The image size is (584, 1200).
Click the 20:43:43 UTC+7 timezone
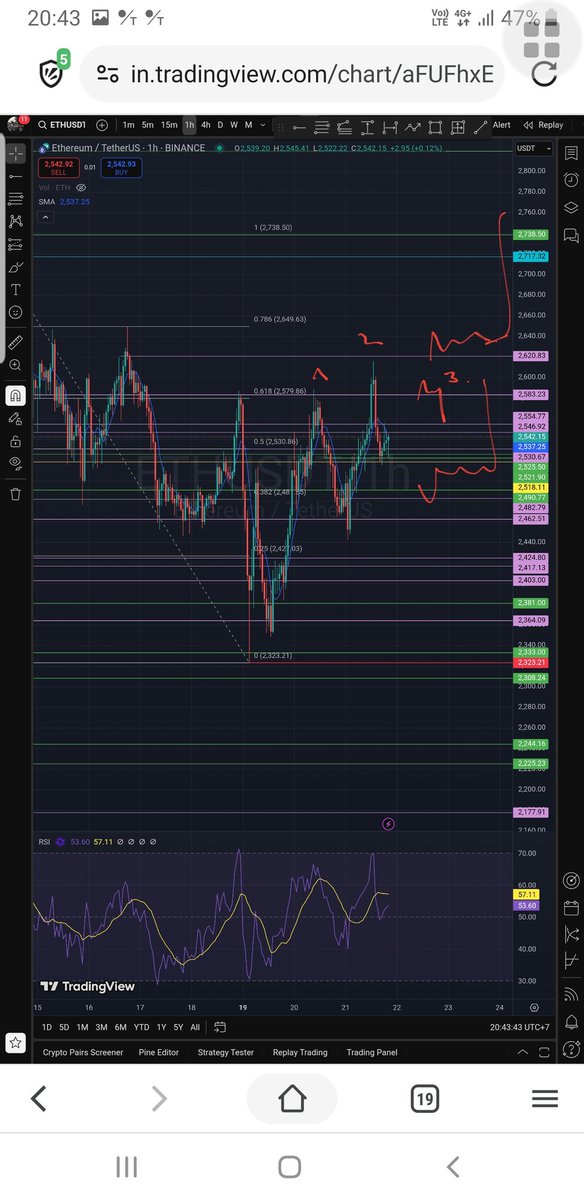tap(518, 1027)
